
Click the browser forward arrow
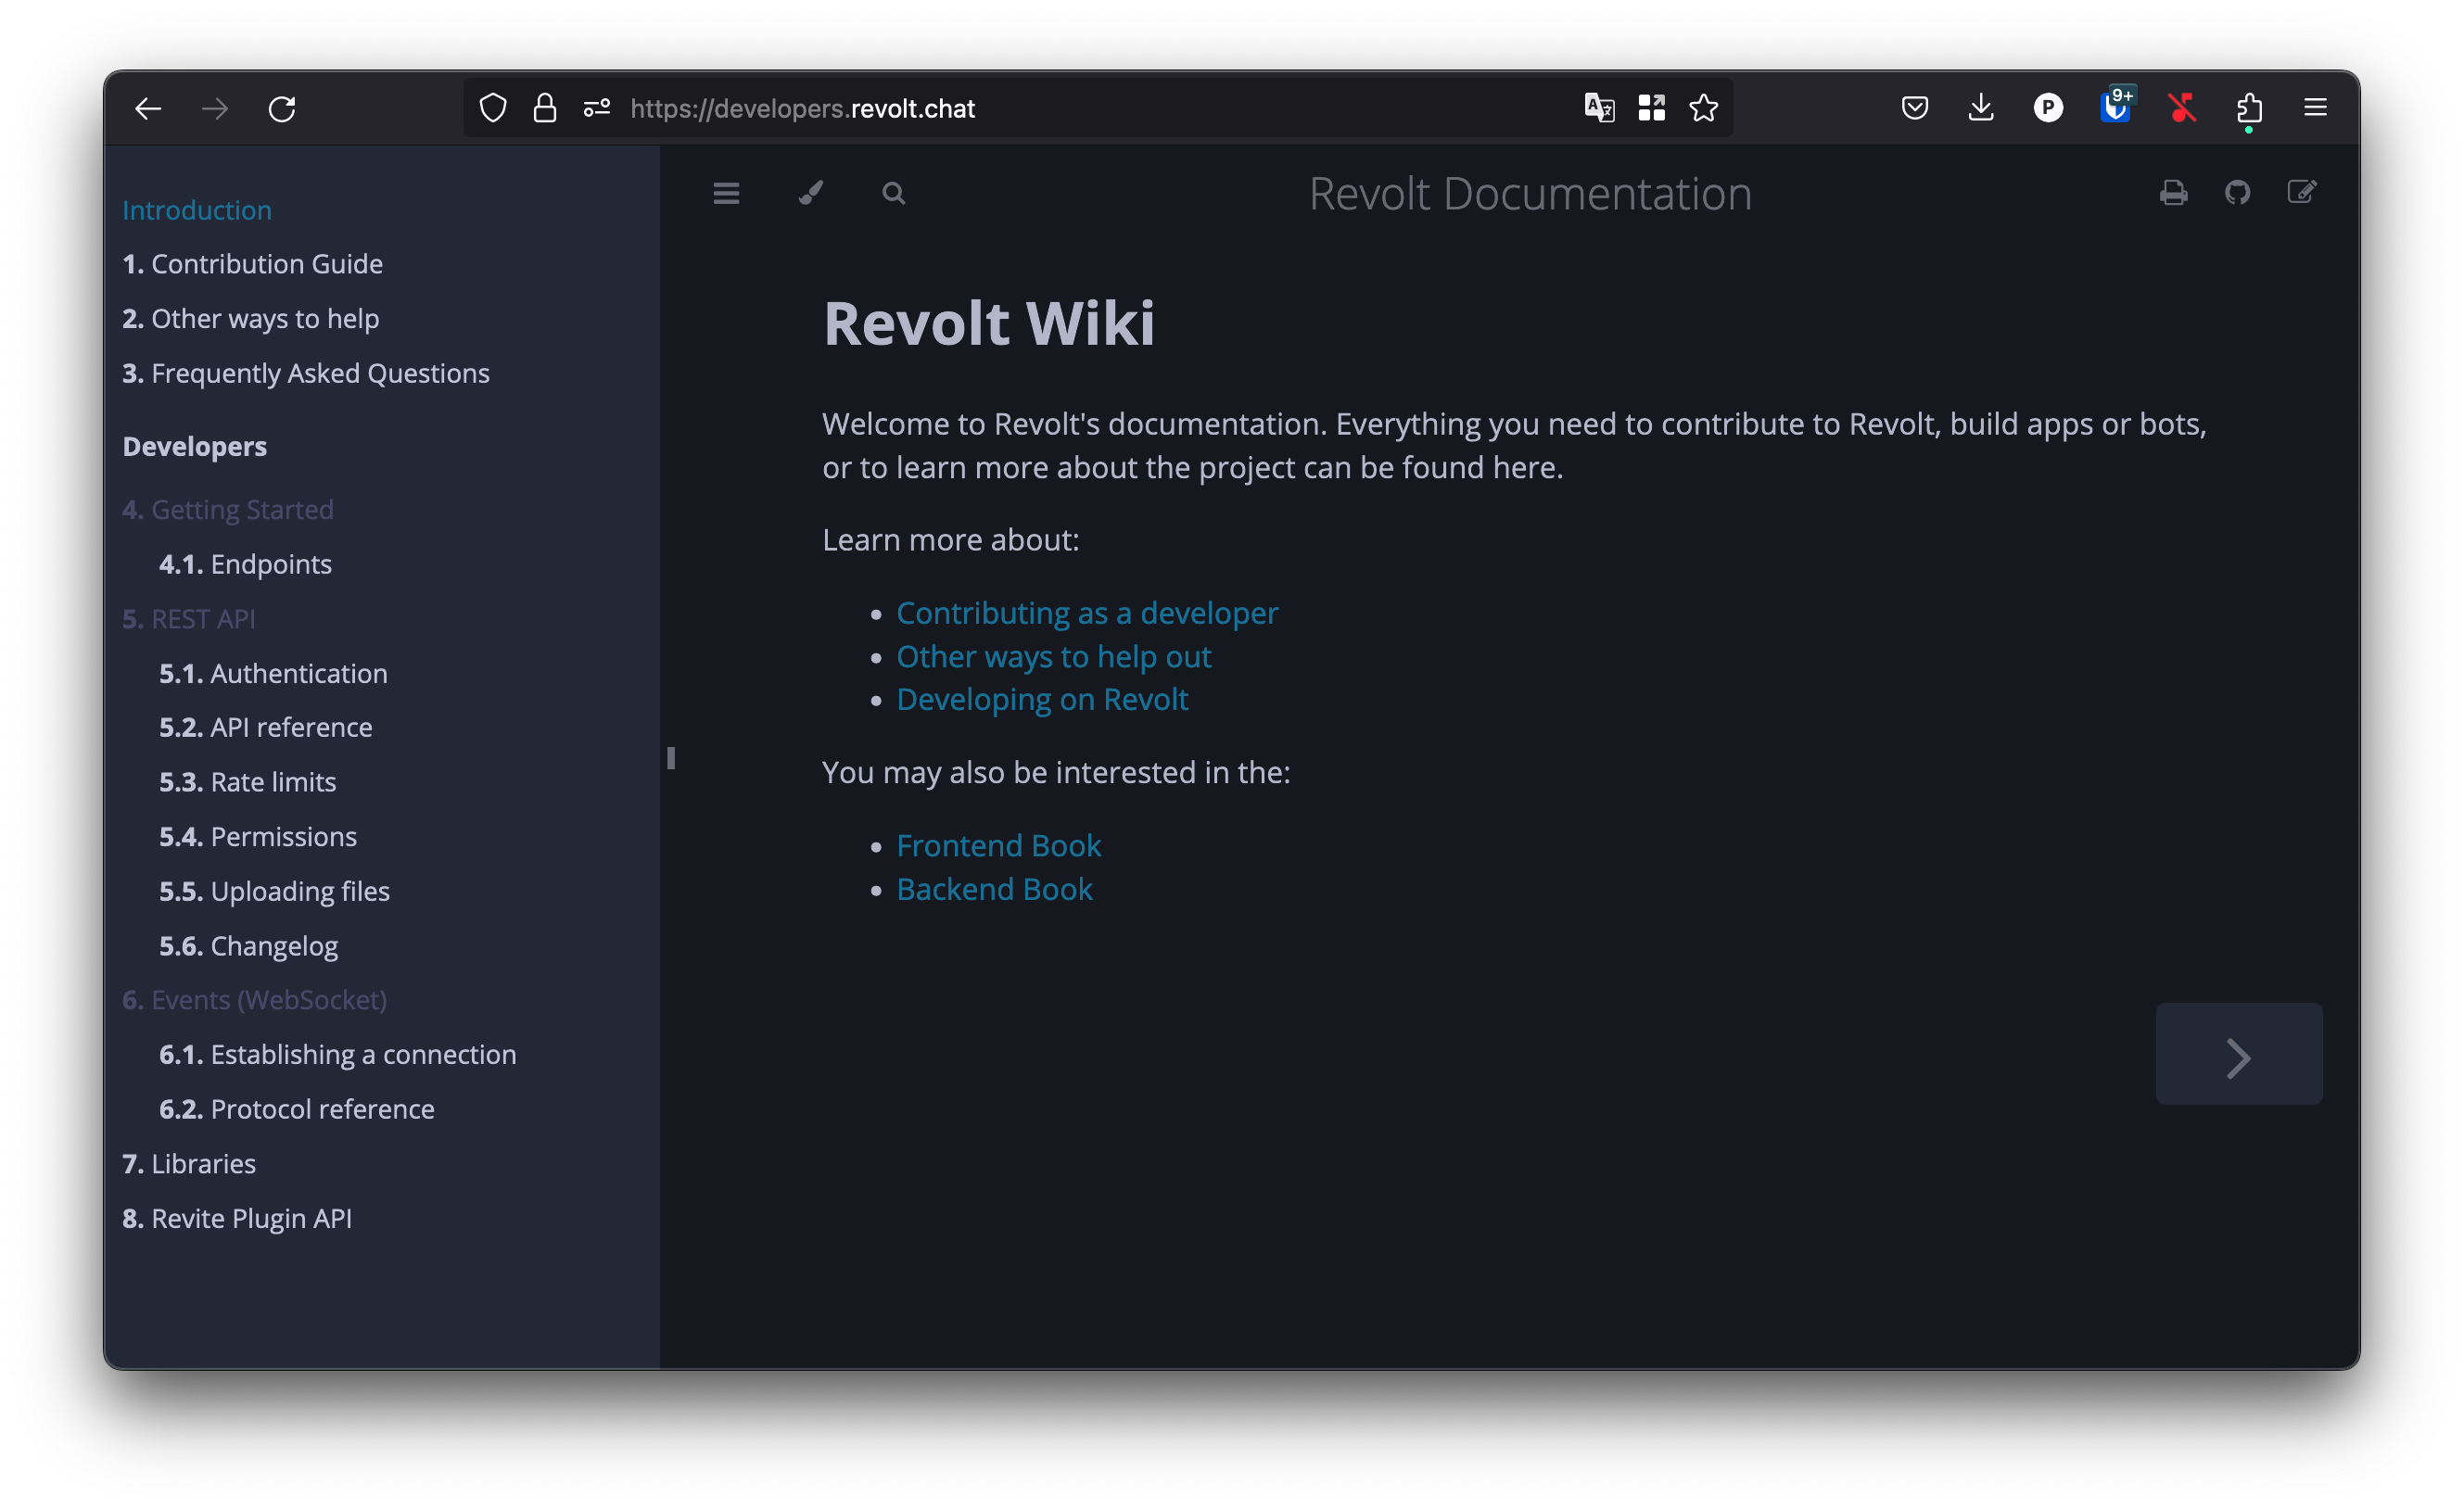[215, 108]
